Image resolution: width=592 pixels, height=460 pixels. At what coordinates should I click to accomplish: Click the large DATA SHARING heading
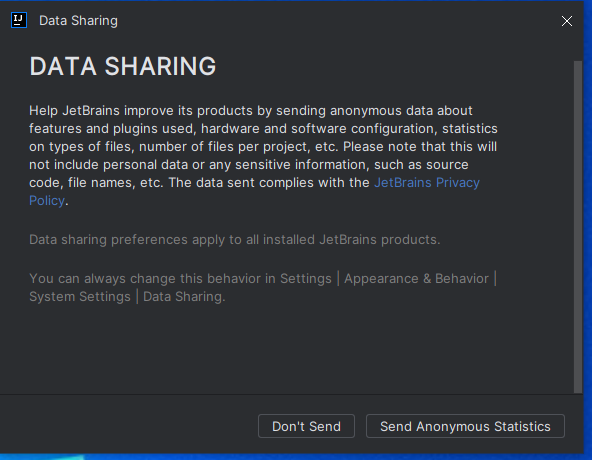click(123, 66)
